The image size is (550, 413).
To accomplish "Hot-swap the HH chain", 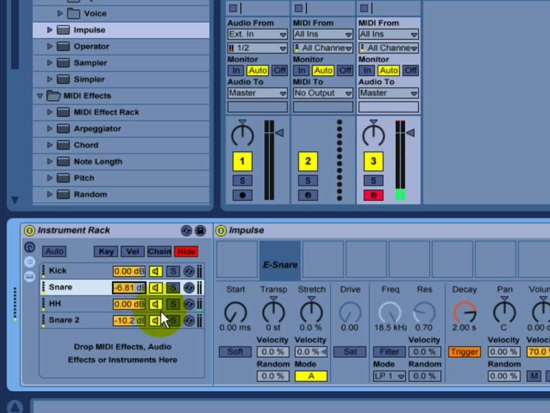I will (x=189, y=304).
